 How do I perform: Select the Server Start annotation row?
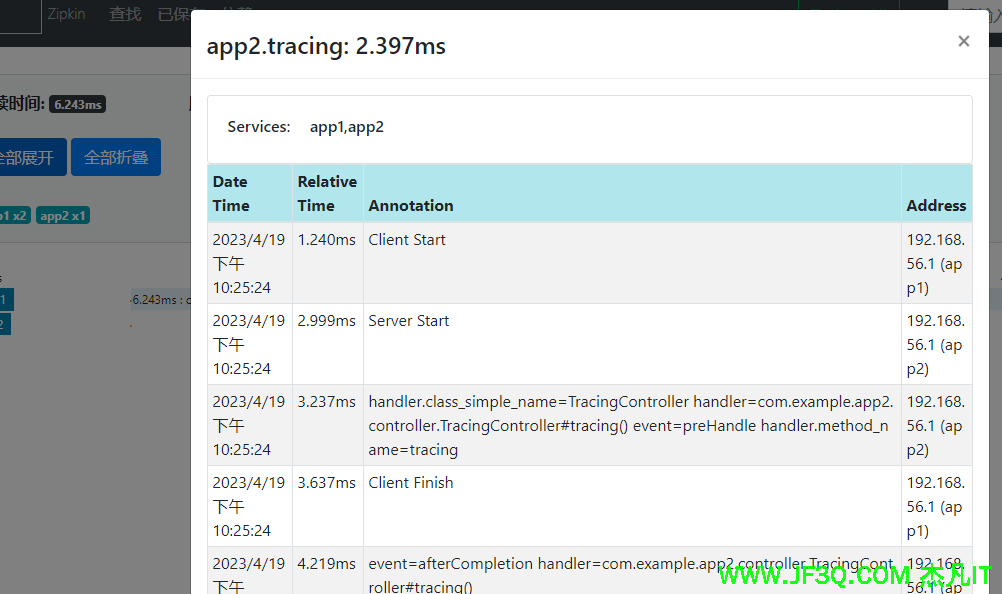(409, 321)
